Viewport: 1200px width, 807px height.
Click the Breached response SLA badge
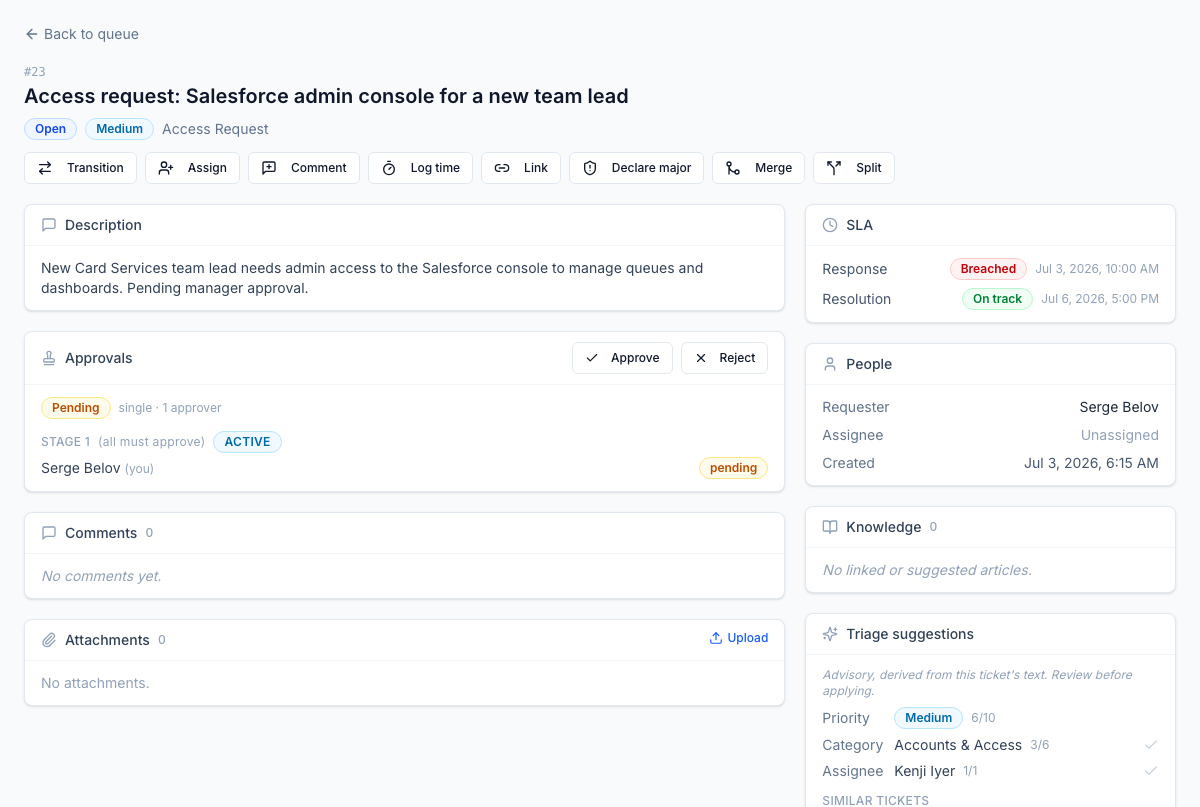[988, 269]
